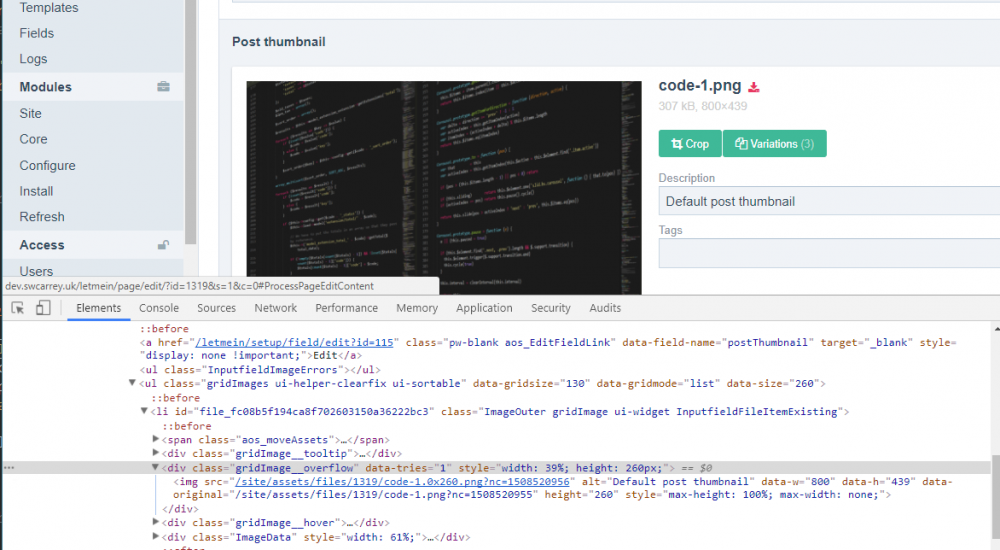Click the briefcase icon beside Modules
Image resolution: width=1000 pixels, height=550 pixels.
(163, 87)
